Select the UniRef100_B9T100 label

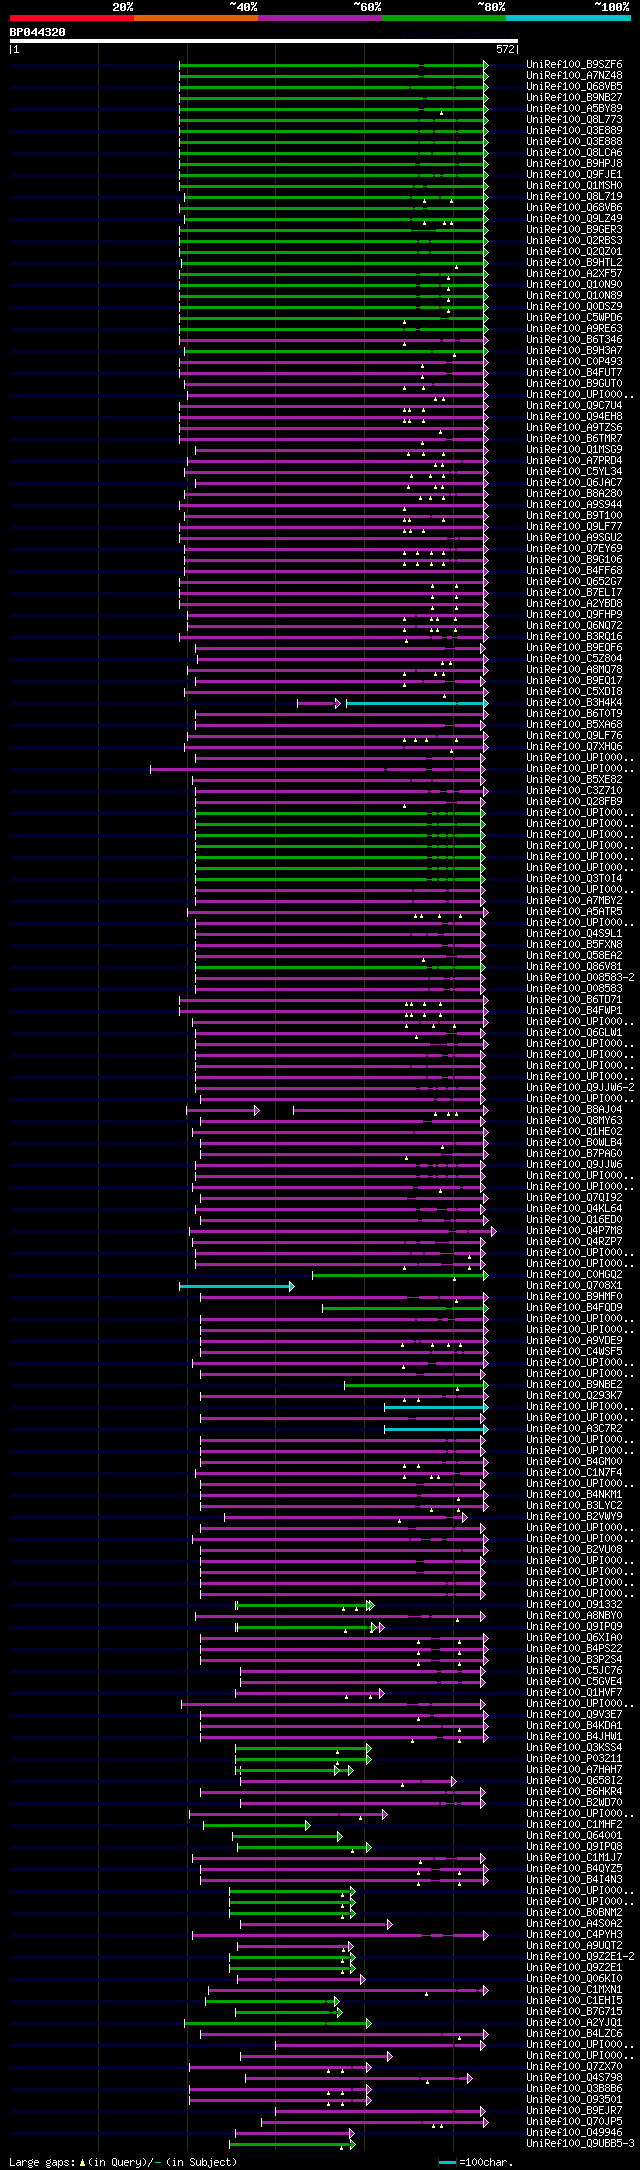pyautogui.click(x=574, y=516)
